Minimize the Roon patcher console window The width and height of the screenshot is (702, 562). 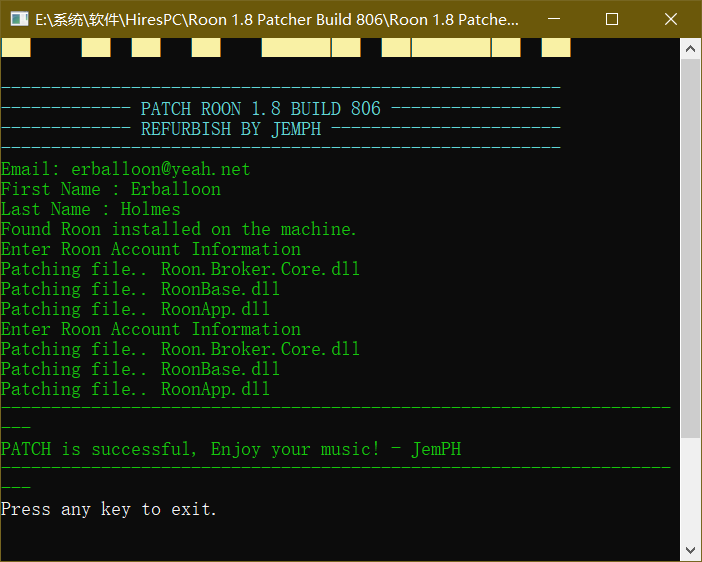[x=564, y=19]
